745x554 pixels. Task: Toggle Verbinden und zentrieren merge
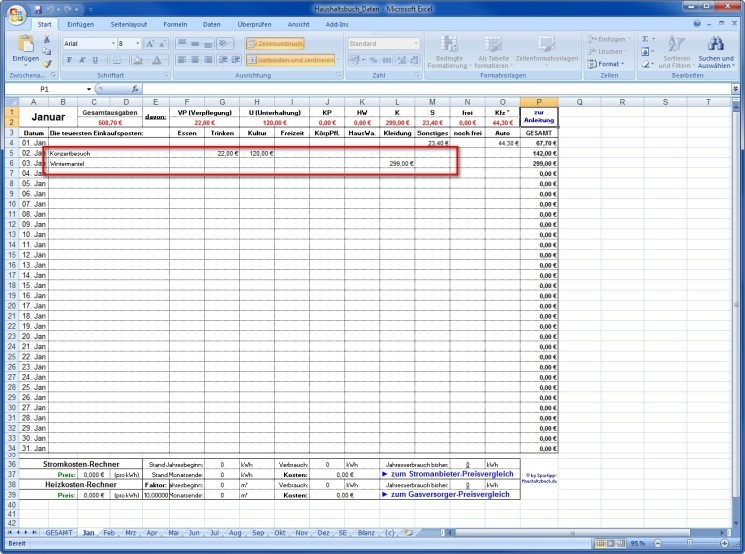[290, 60]
